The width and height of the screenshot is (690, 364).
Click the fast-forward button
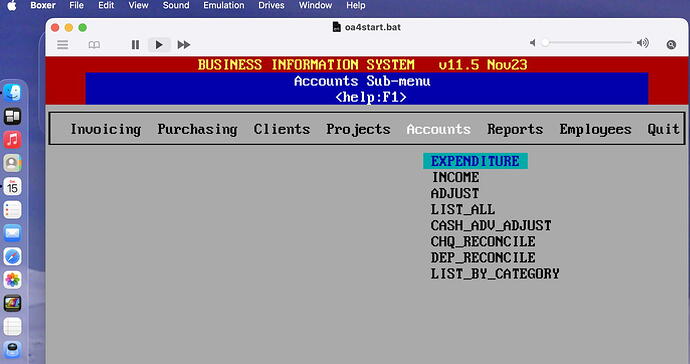[x=184, y=45]
